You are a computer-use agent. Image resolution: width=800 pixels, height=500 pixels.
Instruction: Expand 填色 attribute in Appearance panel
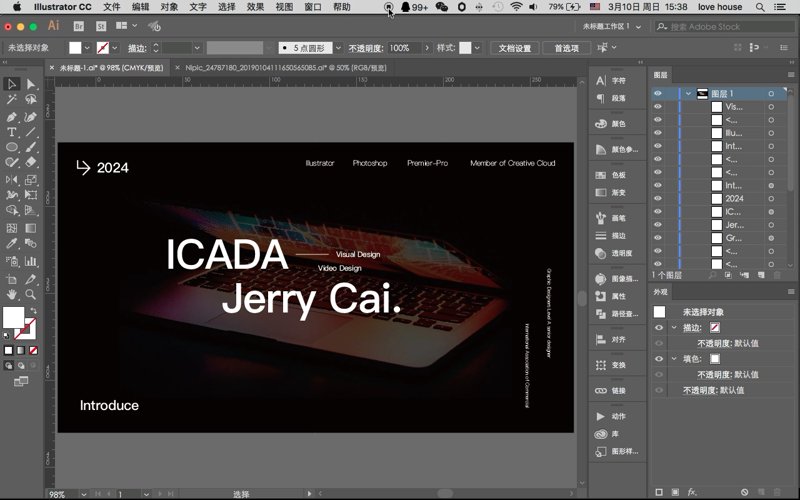pyautogui.click(x=674, y=359)
